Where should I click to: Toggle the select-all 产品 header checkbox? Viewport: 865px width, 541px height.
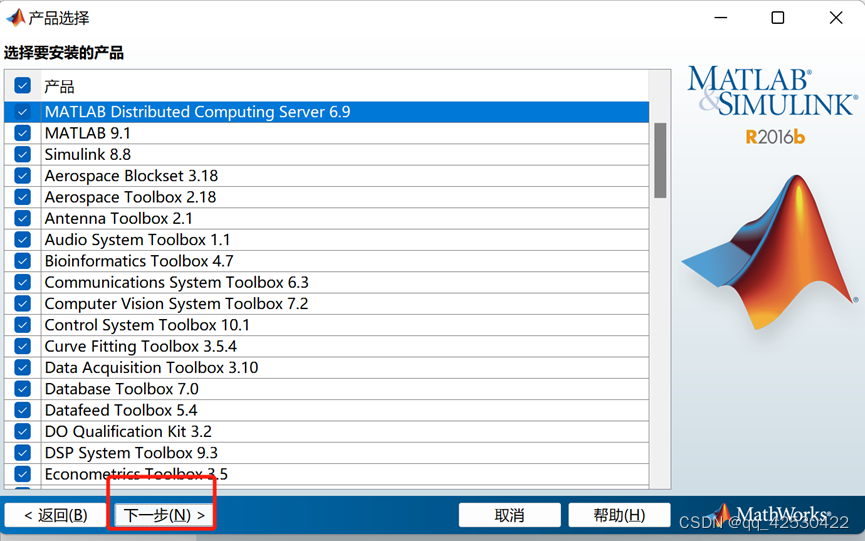pos(23,85)
